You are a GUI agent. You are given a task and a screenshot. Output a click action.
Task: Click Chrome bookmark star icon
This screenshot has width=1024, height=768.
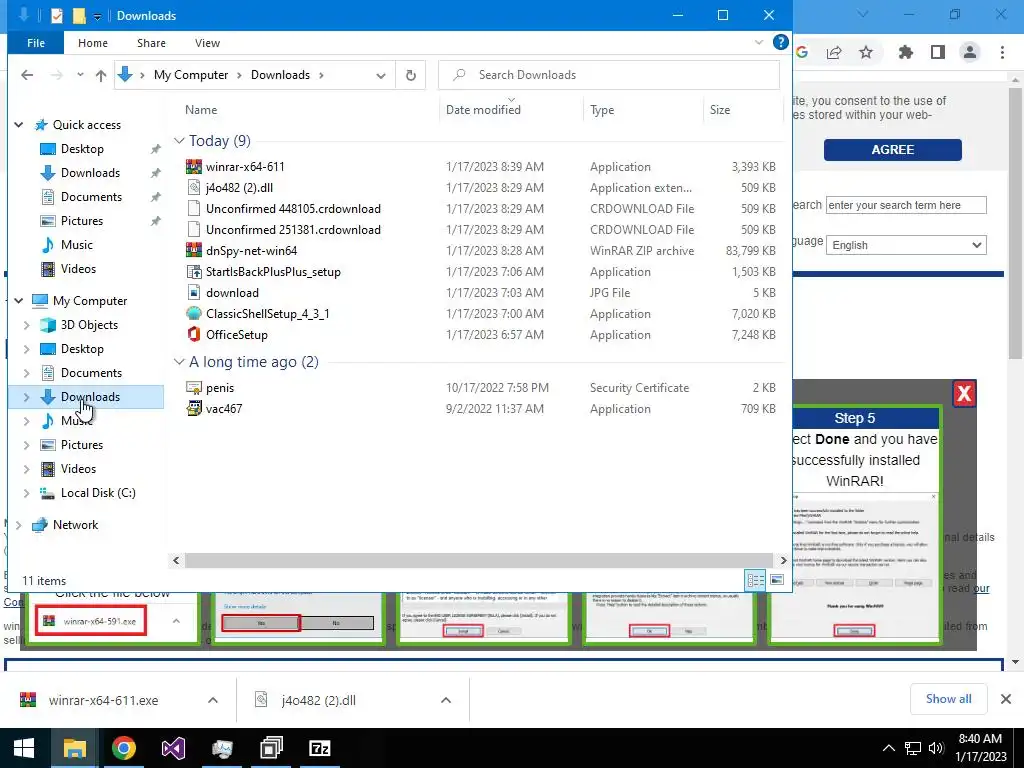point(866,52)
